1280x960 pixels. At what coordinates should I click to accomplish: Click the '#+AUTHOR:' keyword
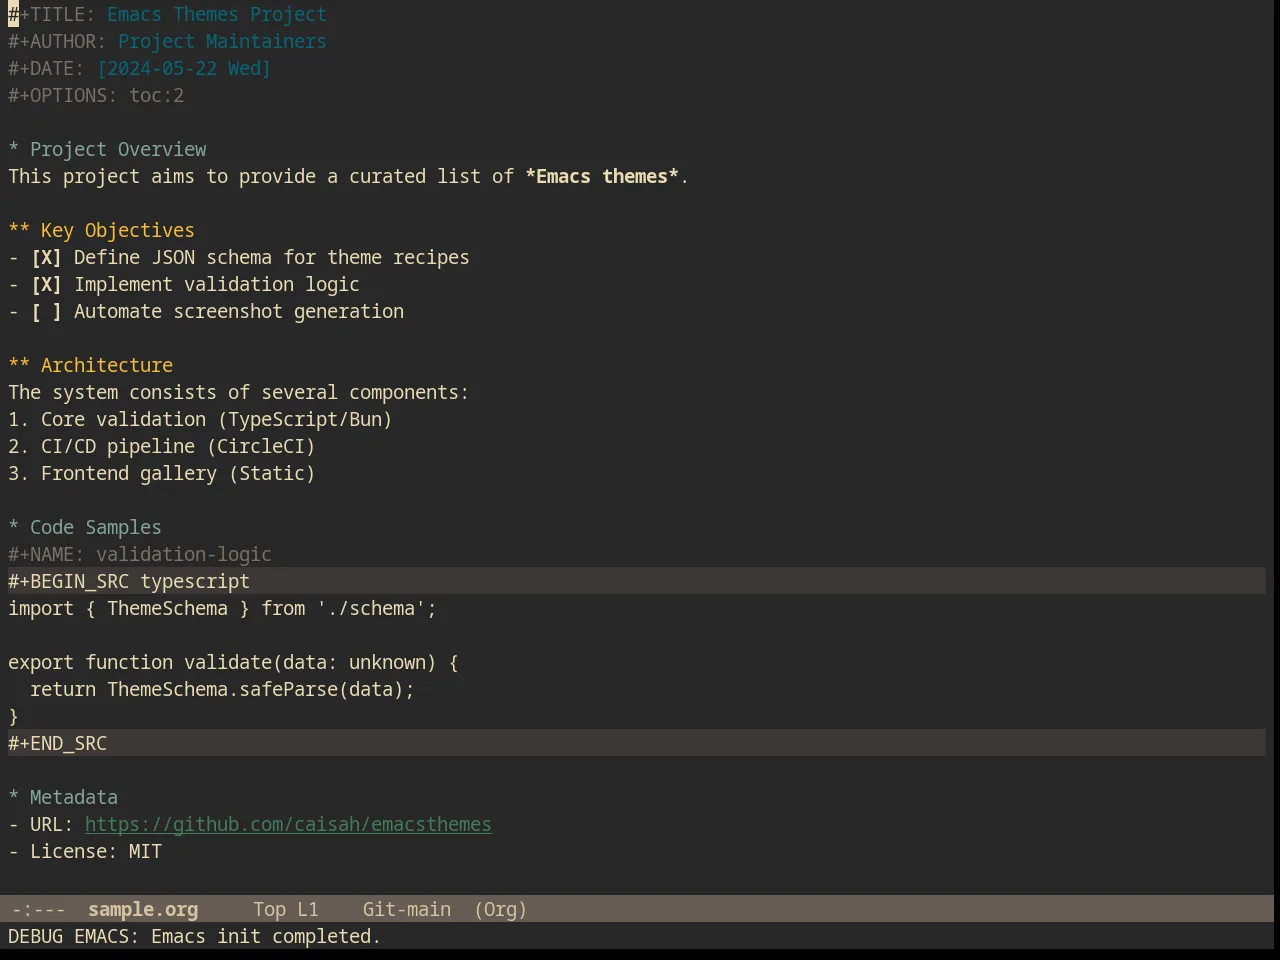[x=57, y=42]
